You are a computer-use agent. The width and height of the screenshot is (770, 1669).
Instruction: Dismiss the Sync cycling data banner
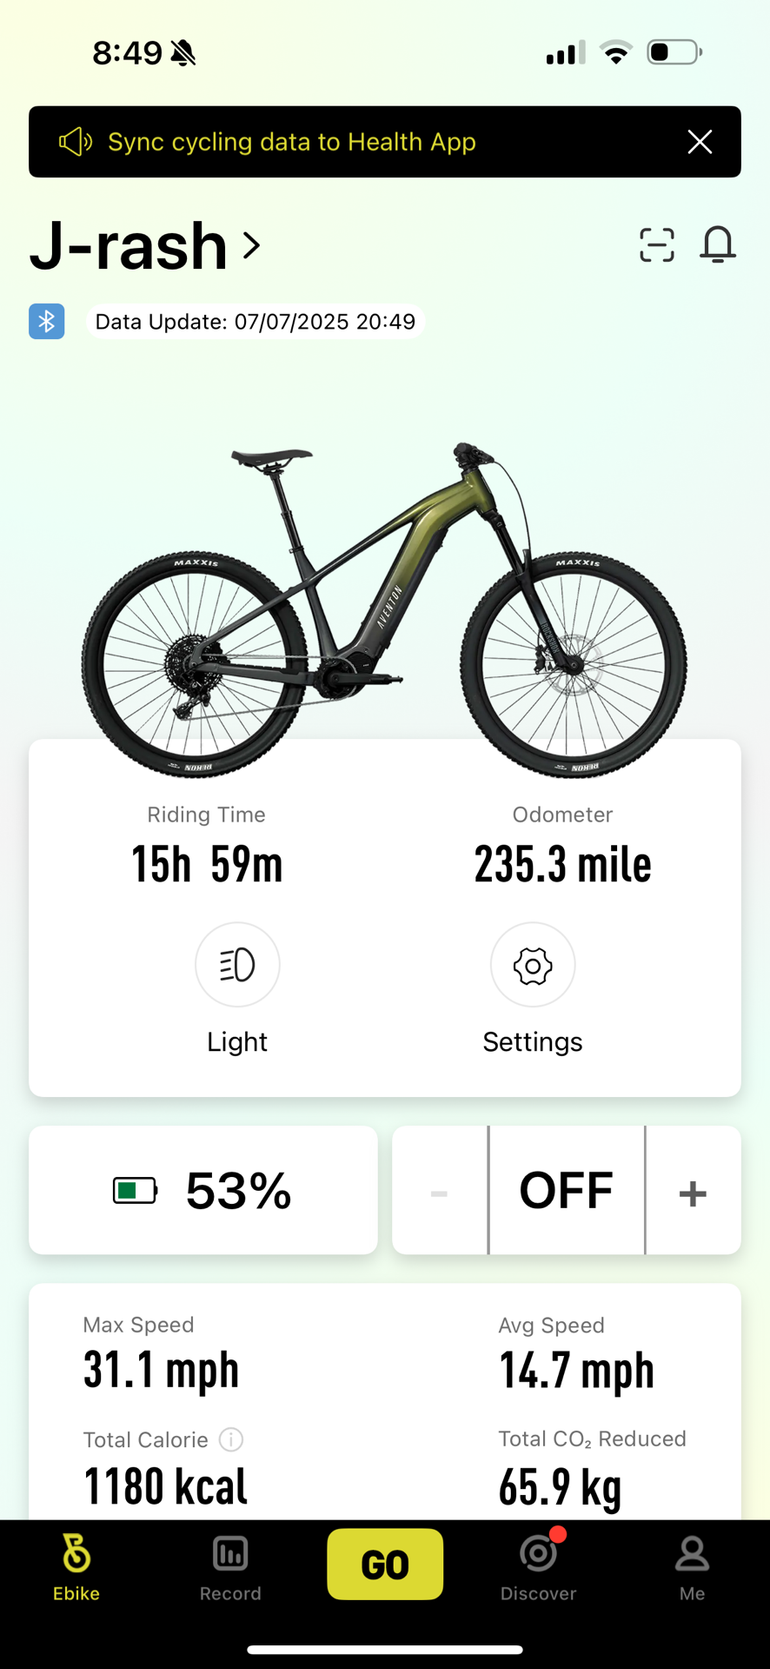700,142
